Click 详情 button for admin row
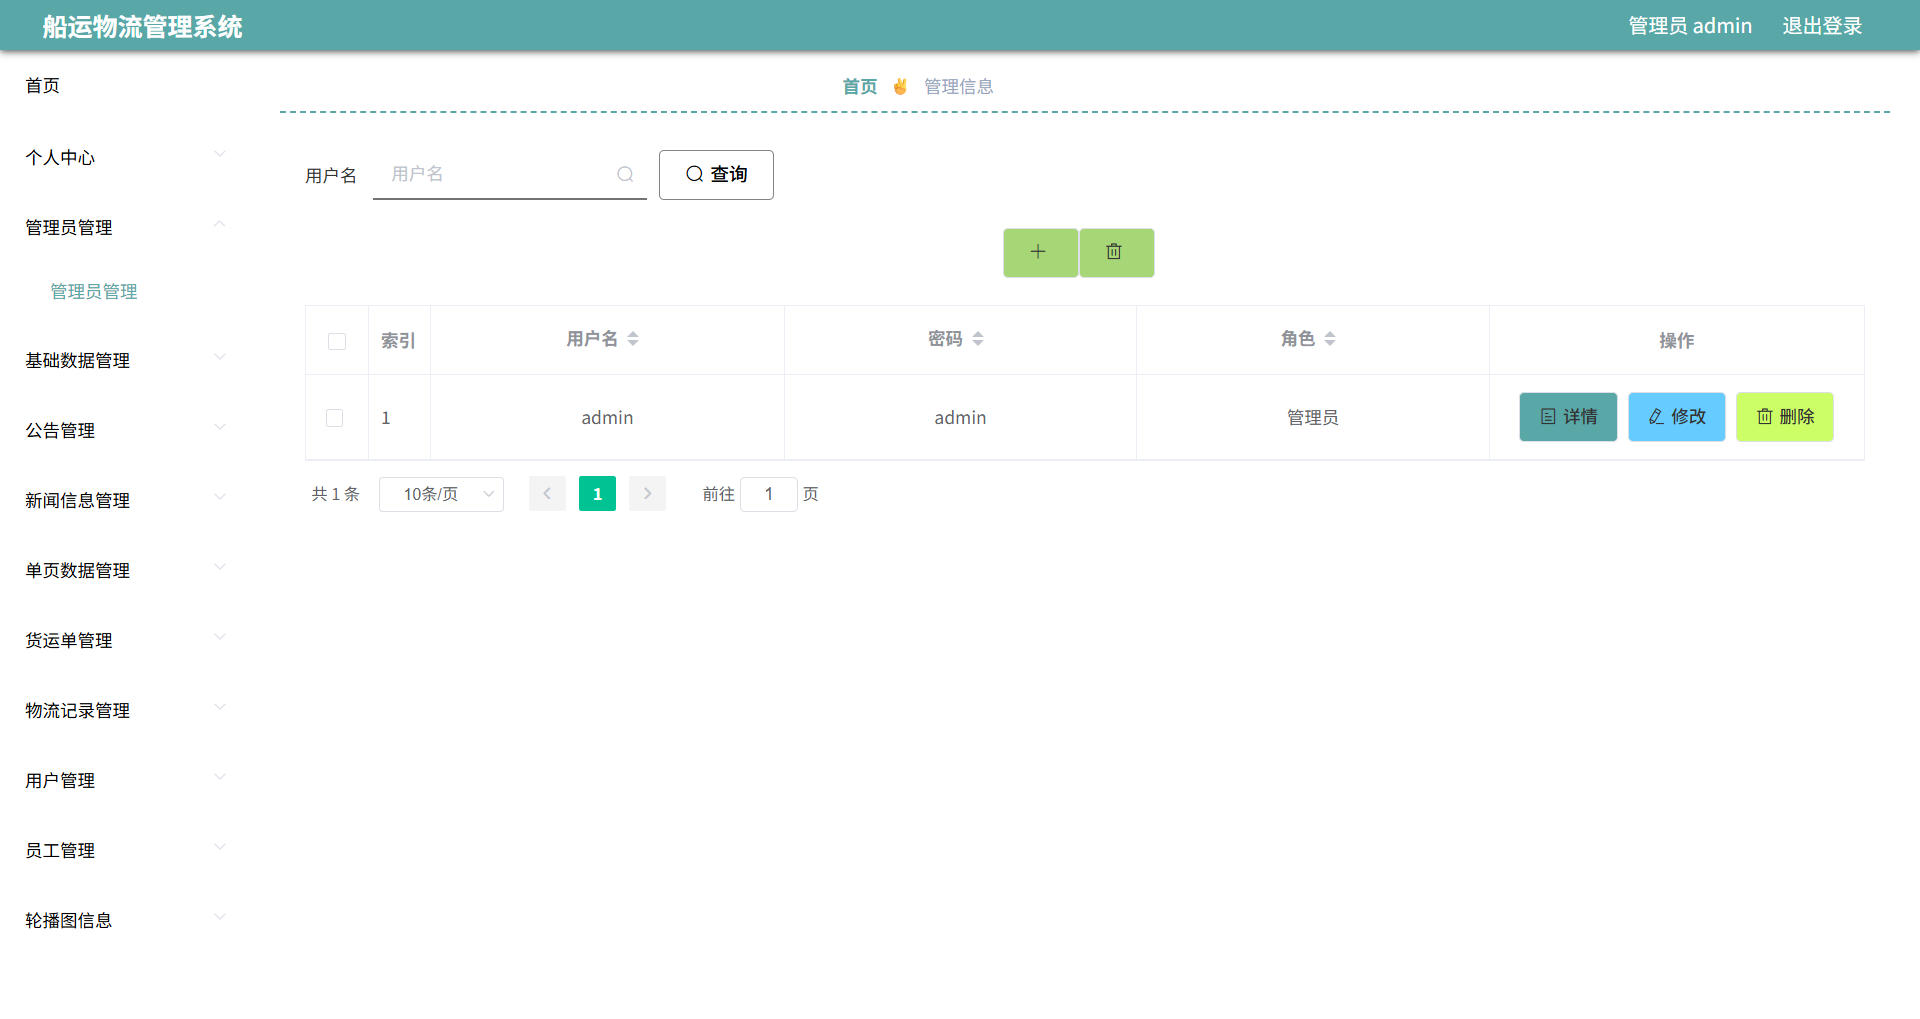 pyautogui.click(x=1568, y=417)
